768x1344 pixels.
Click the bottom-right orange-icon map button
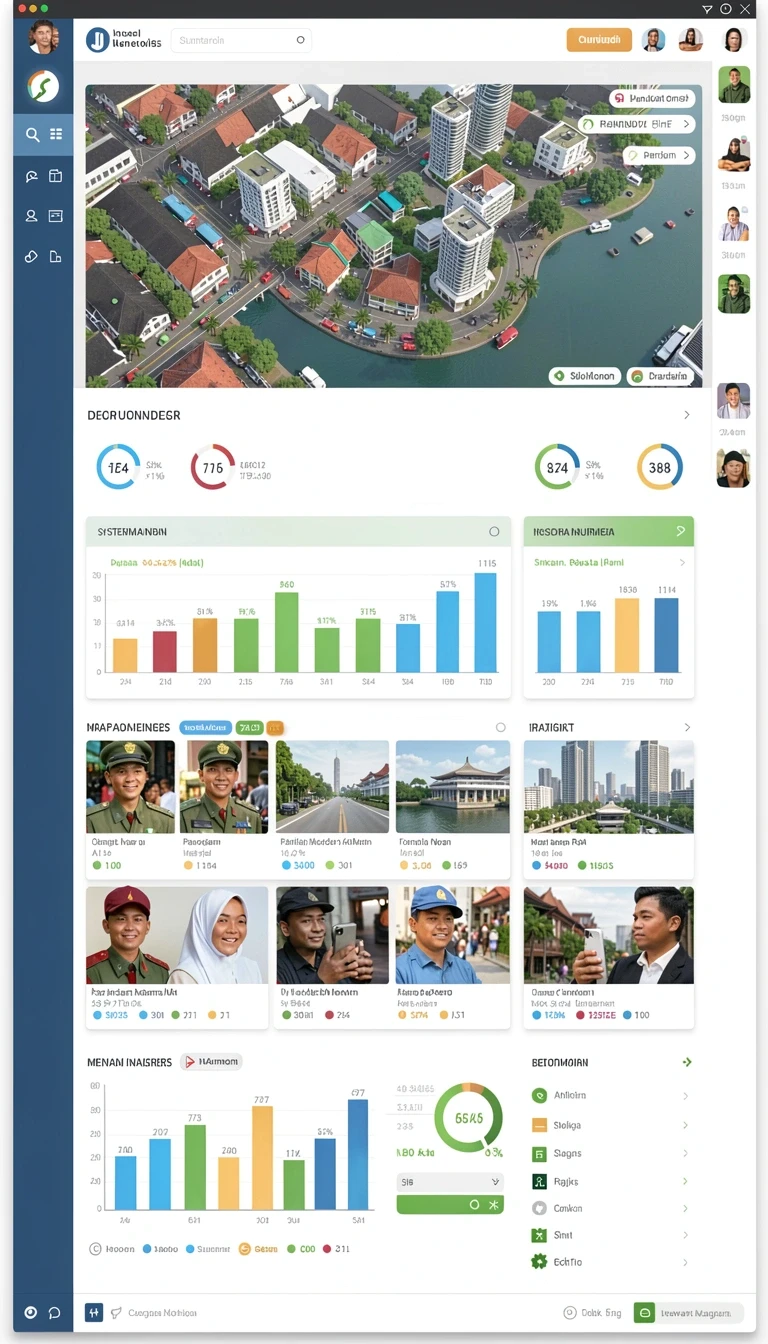click(660, 376)
